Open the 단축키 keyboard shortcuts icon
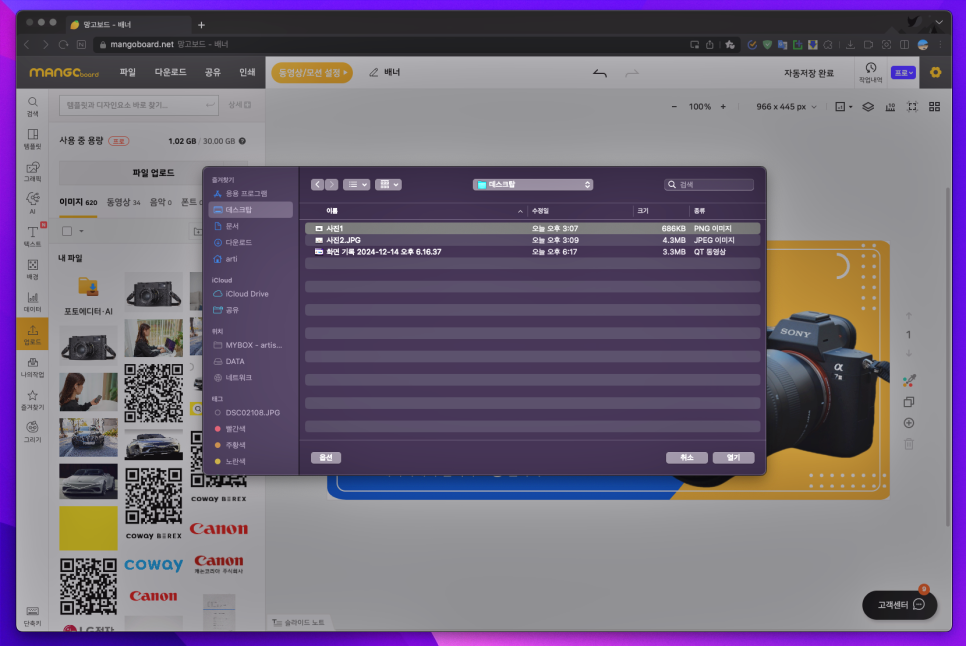The image size is (966, 646). tap(33, 616)
